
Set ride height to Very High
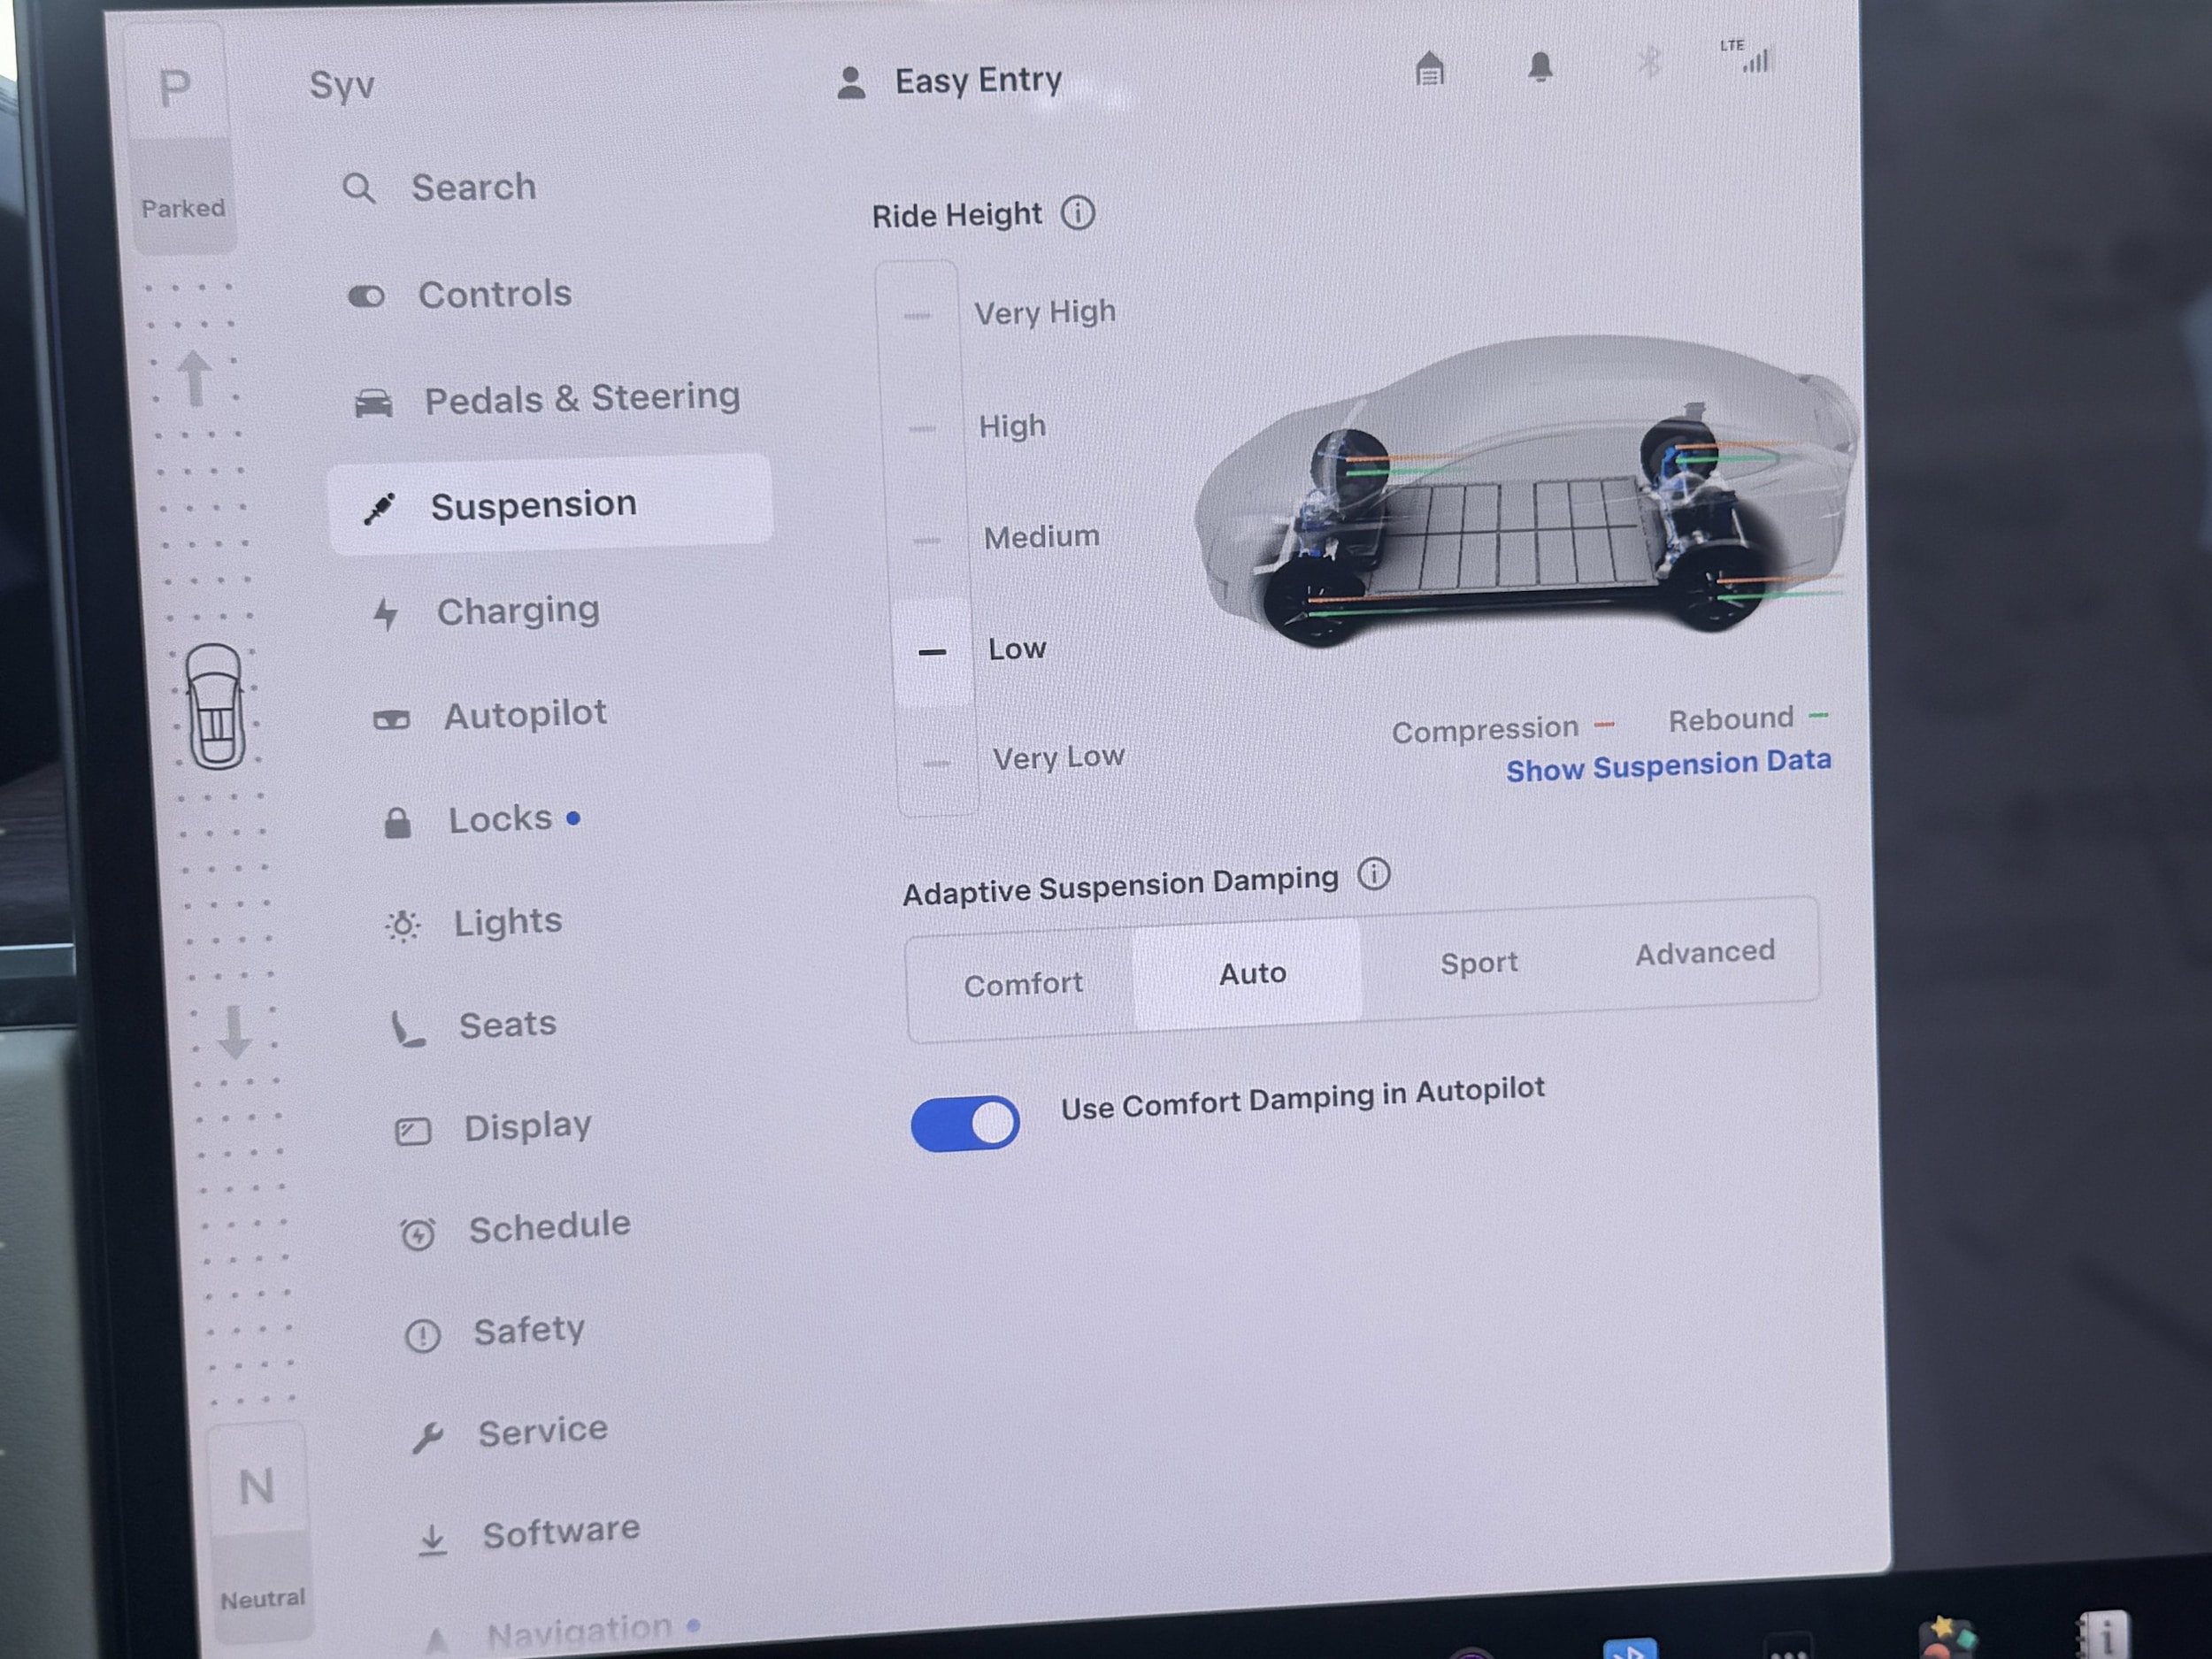pos(1043,313)
